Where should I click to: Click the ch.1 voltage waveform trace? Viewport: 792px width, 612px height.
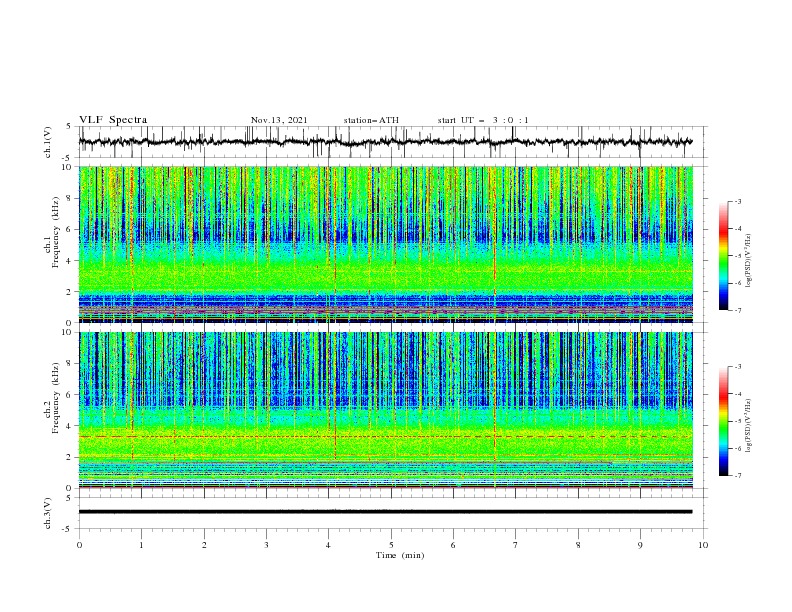(x=385, y=142)
